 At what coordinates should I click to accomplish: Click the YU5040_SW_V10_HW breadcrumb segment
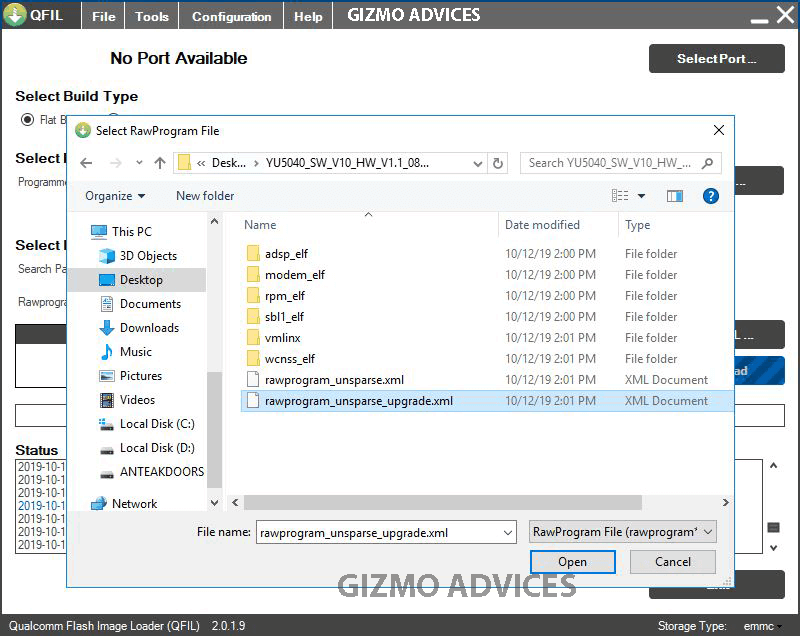(347, 163)
